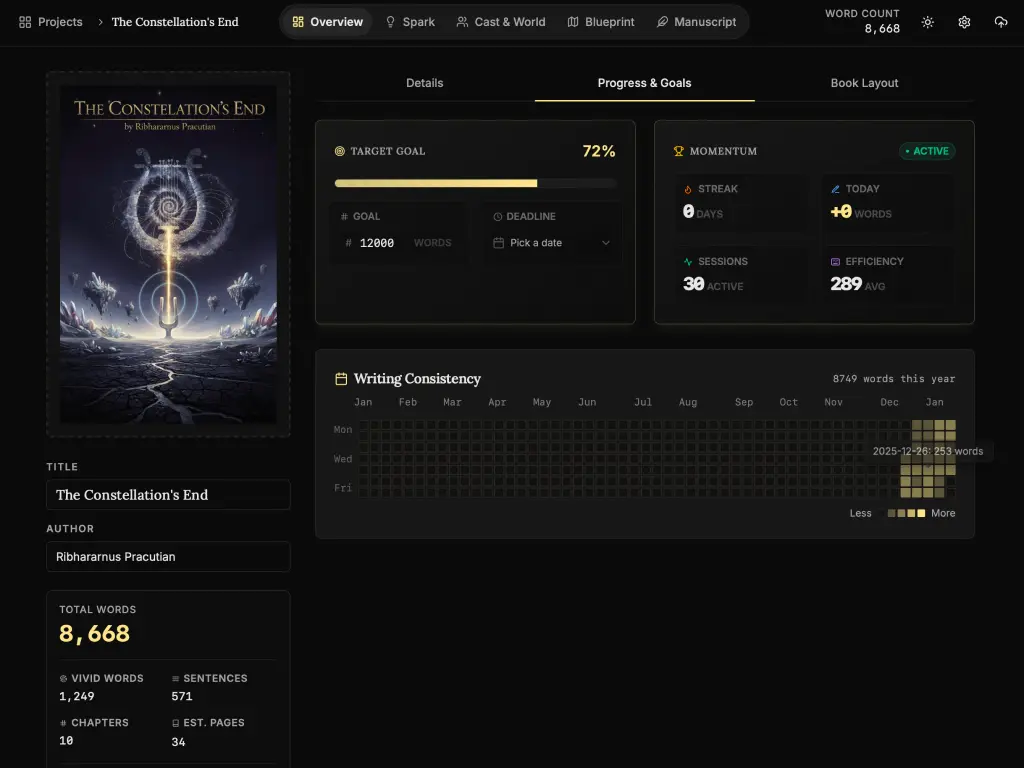Image resolution: width=1024 pixels, height=768 pixels.
Task: Go to Cast & World section
Action: [x=500, y=21]
